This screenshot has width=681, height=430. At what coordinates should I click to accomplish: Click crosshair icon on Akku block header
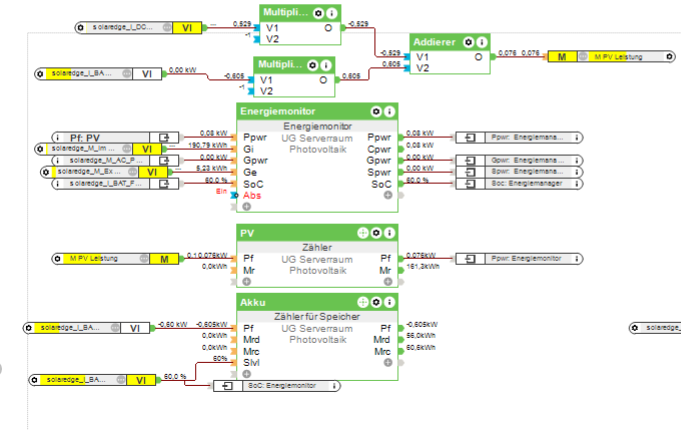[x=363, y=302]
